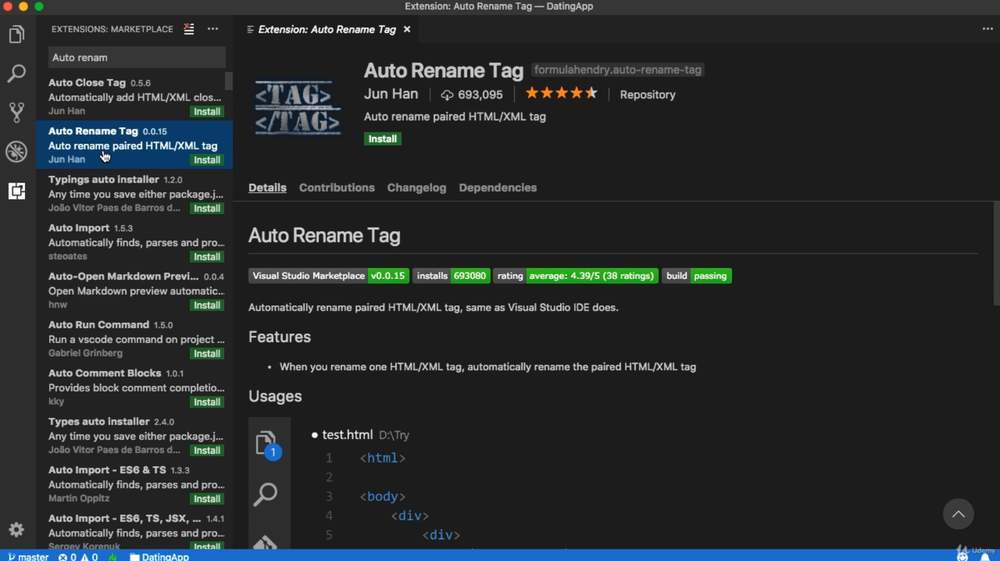Click the scroll-to-top arrow button
This screenshot has height=561, width=1000.
click(x=958, y=514)
